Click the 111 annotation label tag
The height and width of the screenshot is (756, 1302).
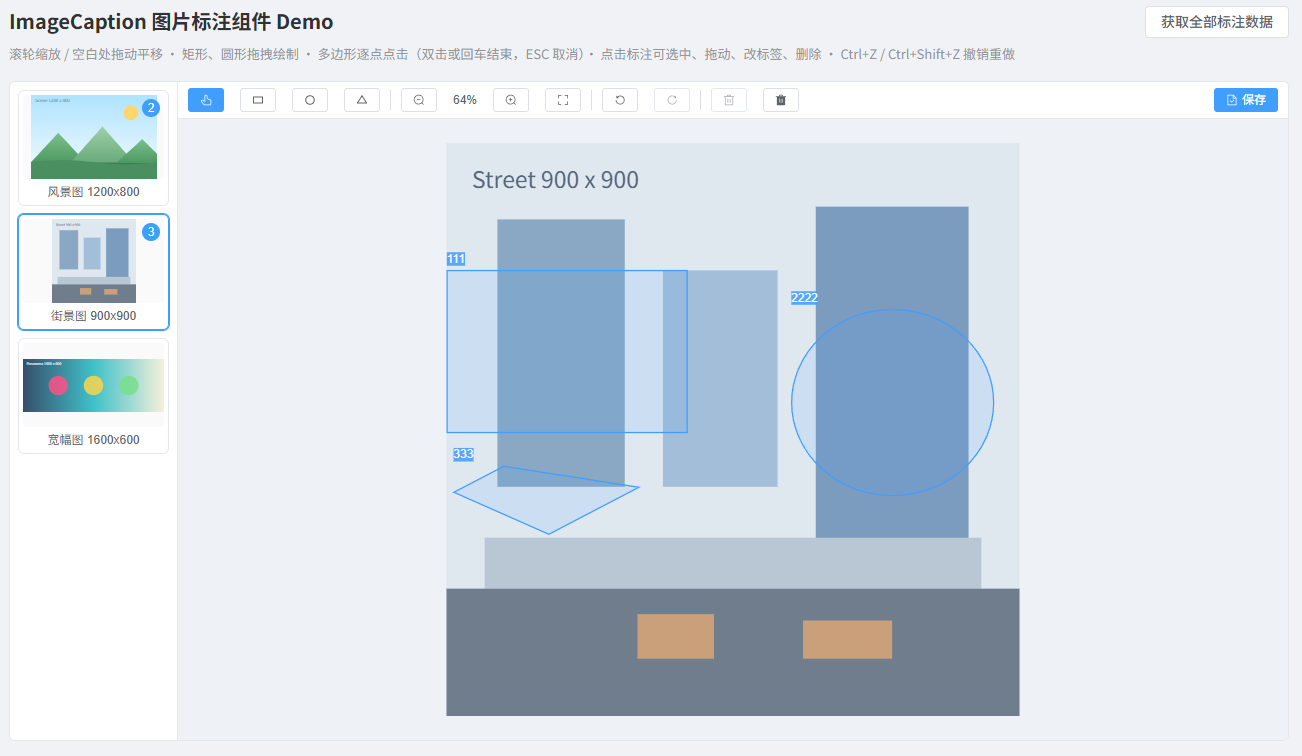[456, 259]
